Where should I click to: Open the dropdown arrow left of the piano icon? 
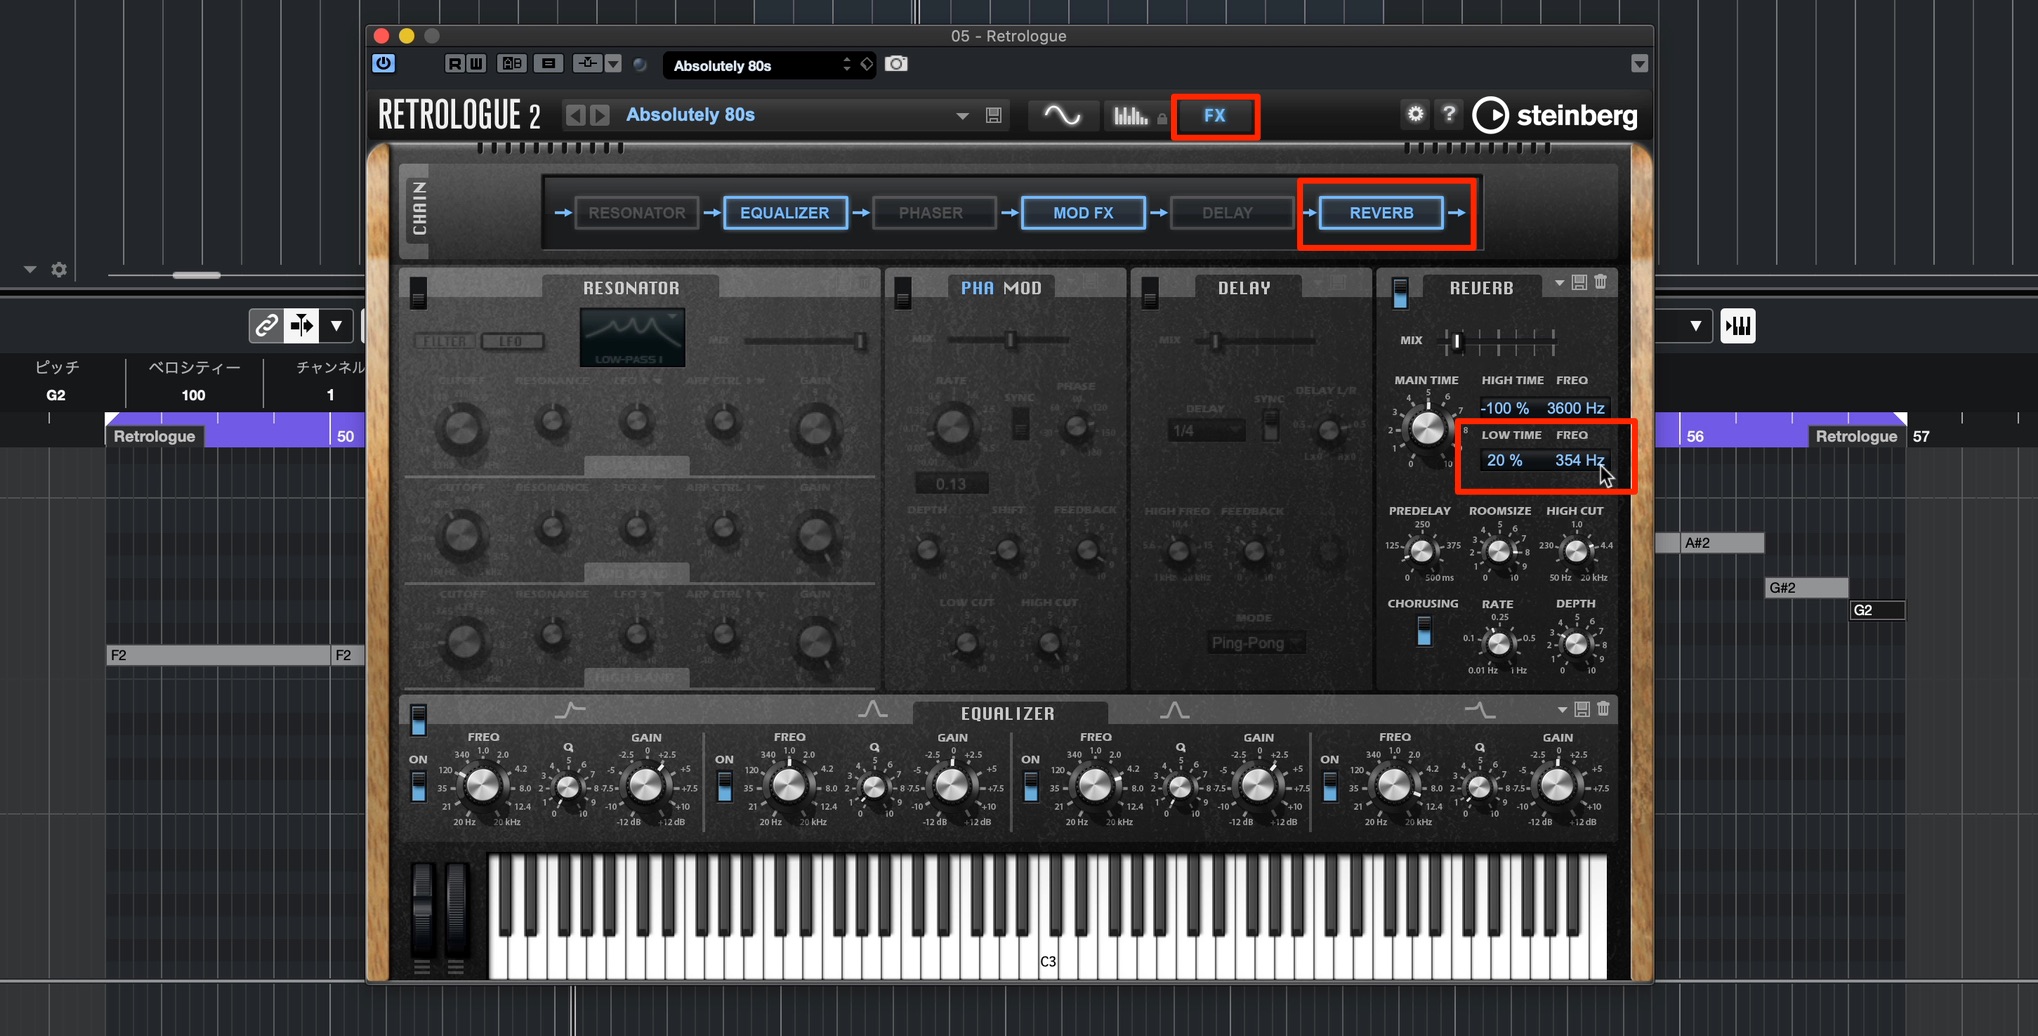pos(1695,326)
